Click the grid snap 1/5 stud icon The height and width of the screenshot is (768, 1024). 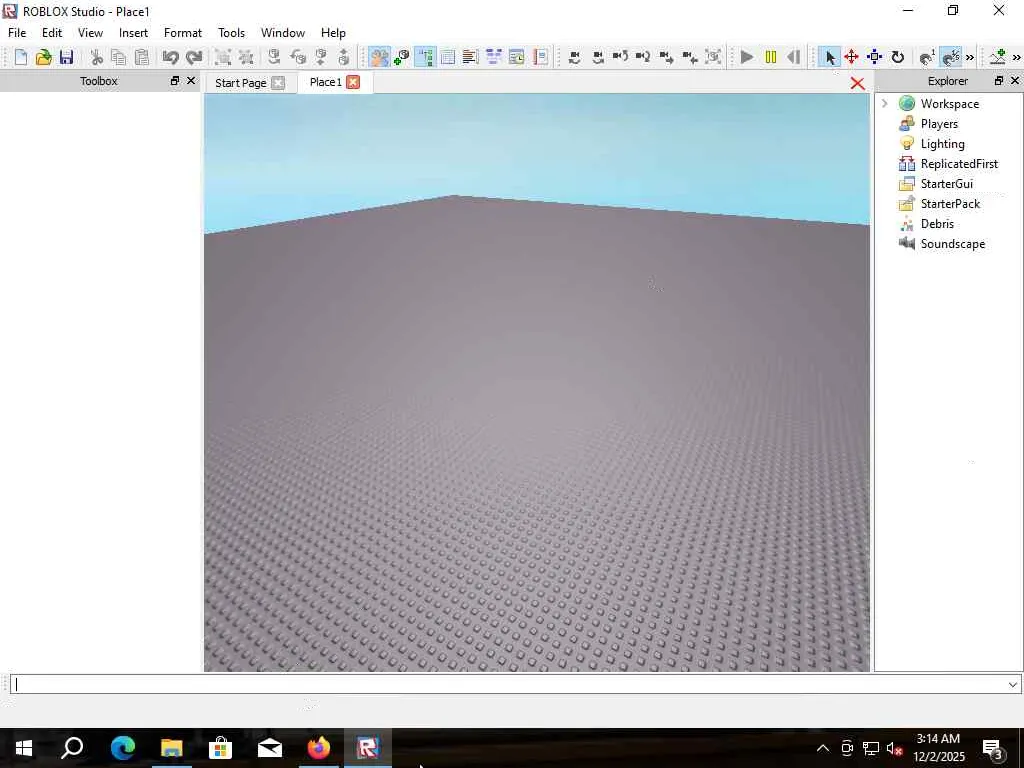pyautogui.click(x=951, y=57)
